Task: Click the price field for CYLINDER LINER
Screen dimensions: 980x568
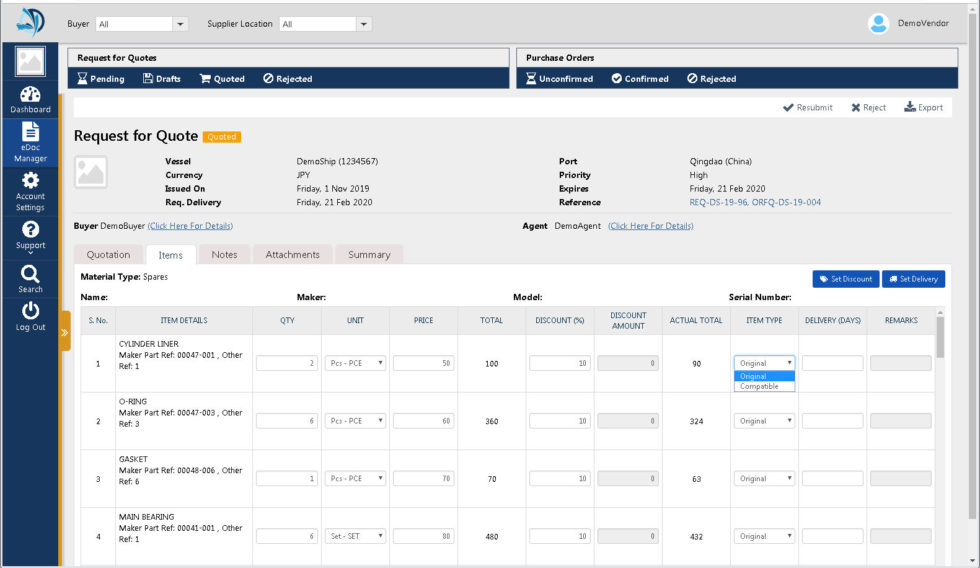Action: click(x=423, y=363)
